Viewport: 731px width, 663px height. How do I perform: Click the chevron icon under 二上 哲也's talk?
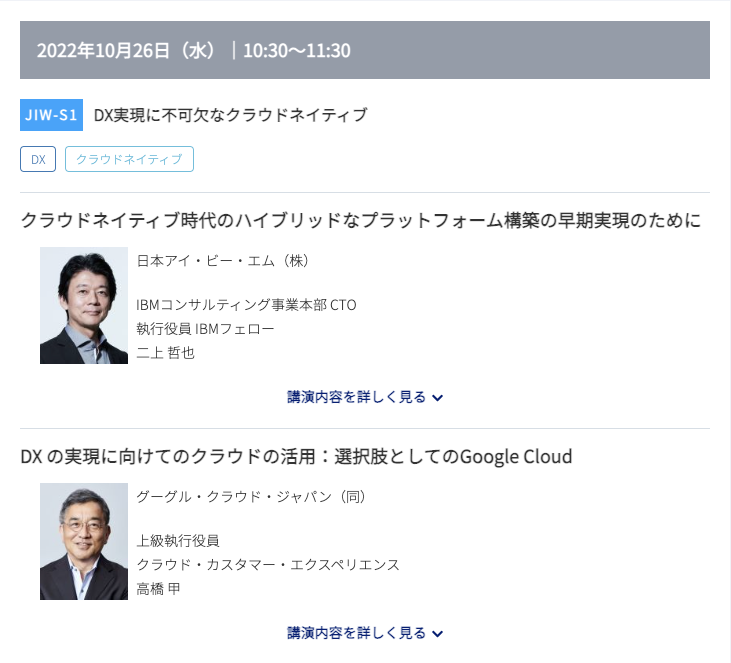(437, 398)
